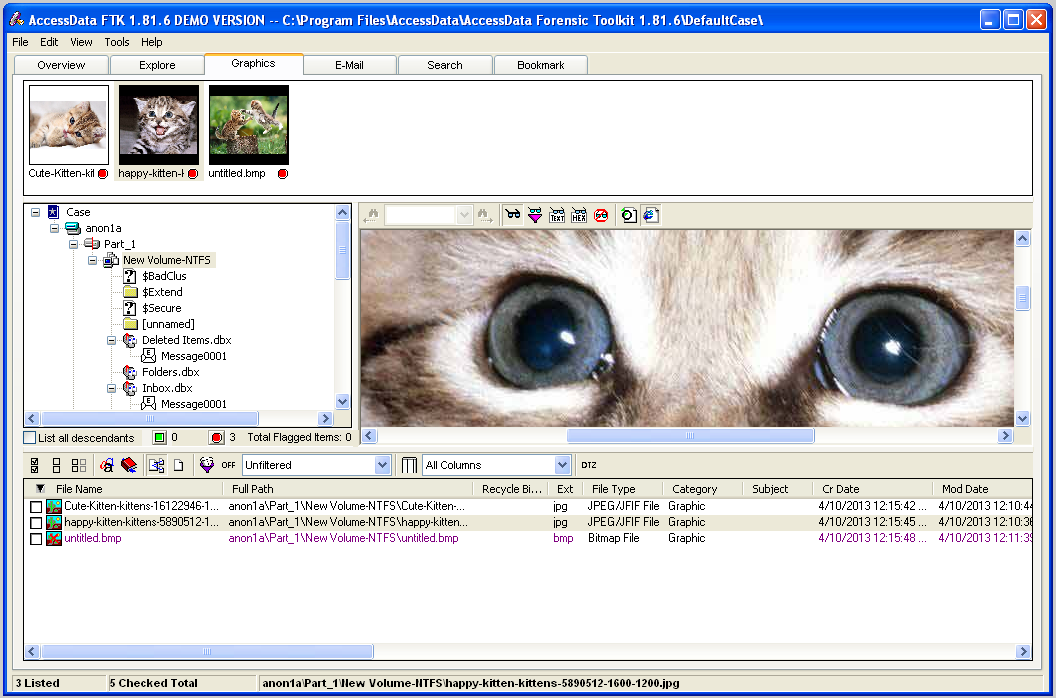Open the Tools menu
The width and height of the screenshot is (1056, 698).
pos(117,42)
